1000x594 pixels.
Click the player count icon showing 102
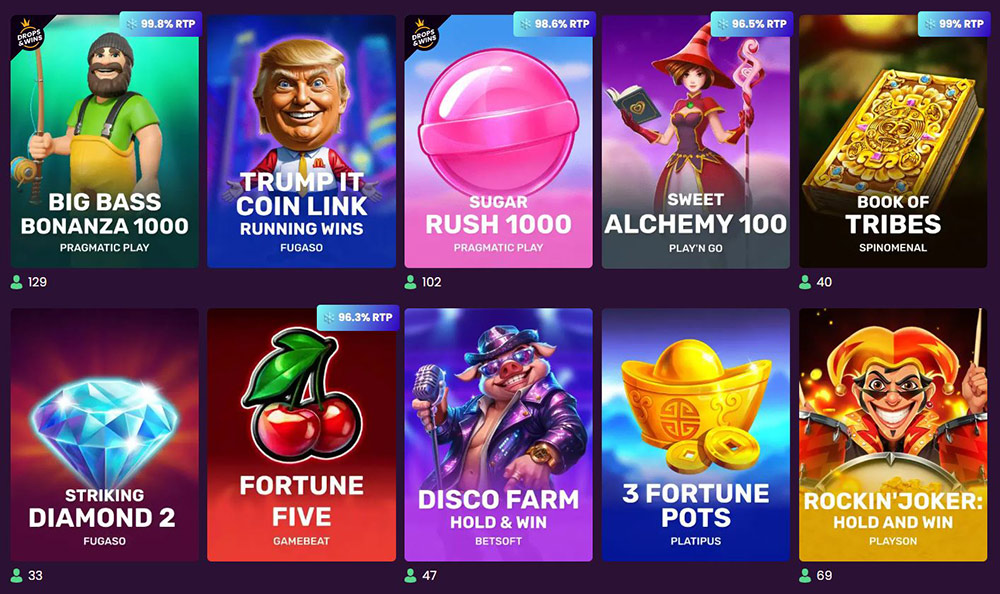(411, 282)
